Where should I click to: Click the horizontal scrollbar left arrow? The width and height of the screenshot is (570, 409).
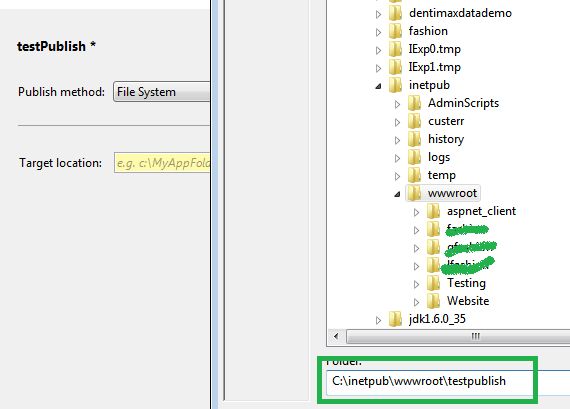pos(336,336)
